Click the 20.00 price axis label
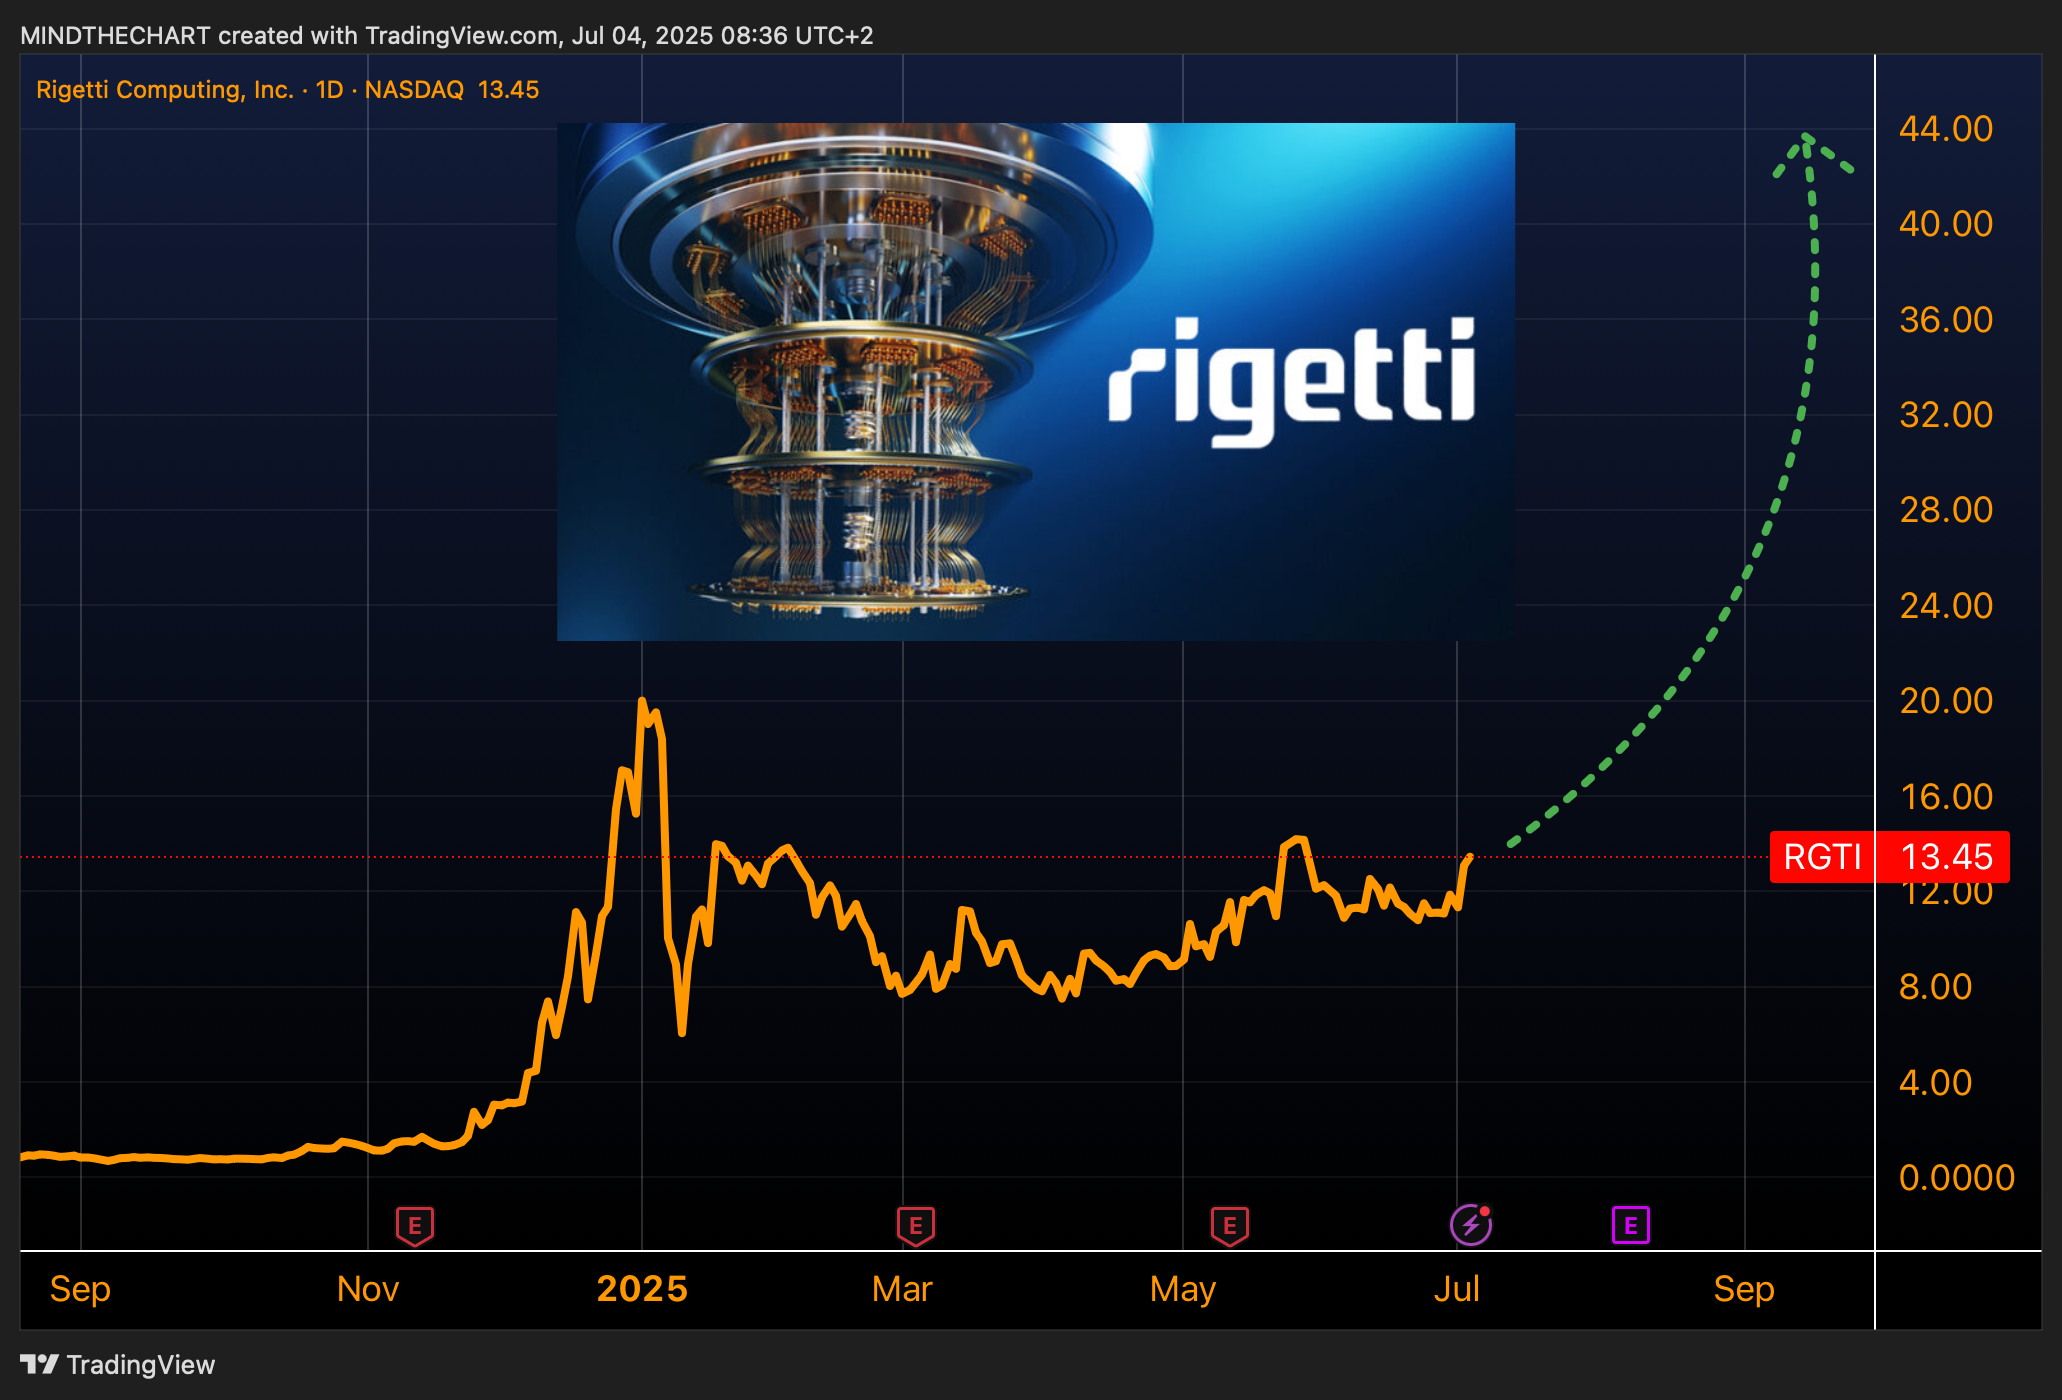Image resolution: width=2062 pixels, height=1400 pixels. pyautogui.click(x=1946, y=701)
